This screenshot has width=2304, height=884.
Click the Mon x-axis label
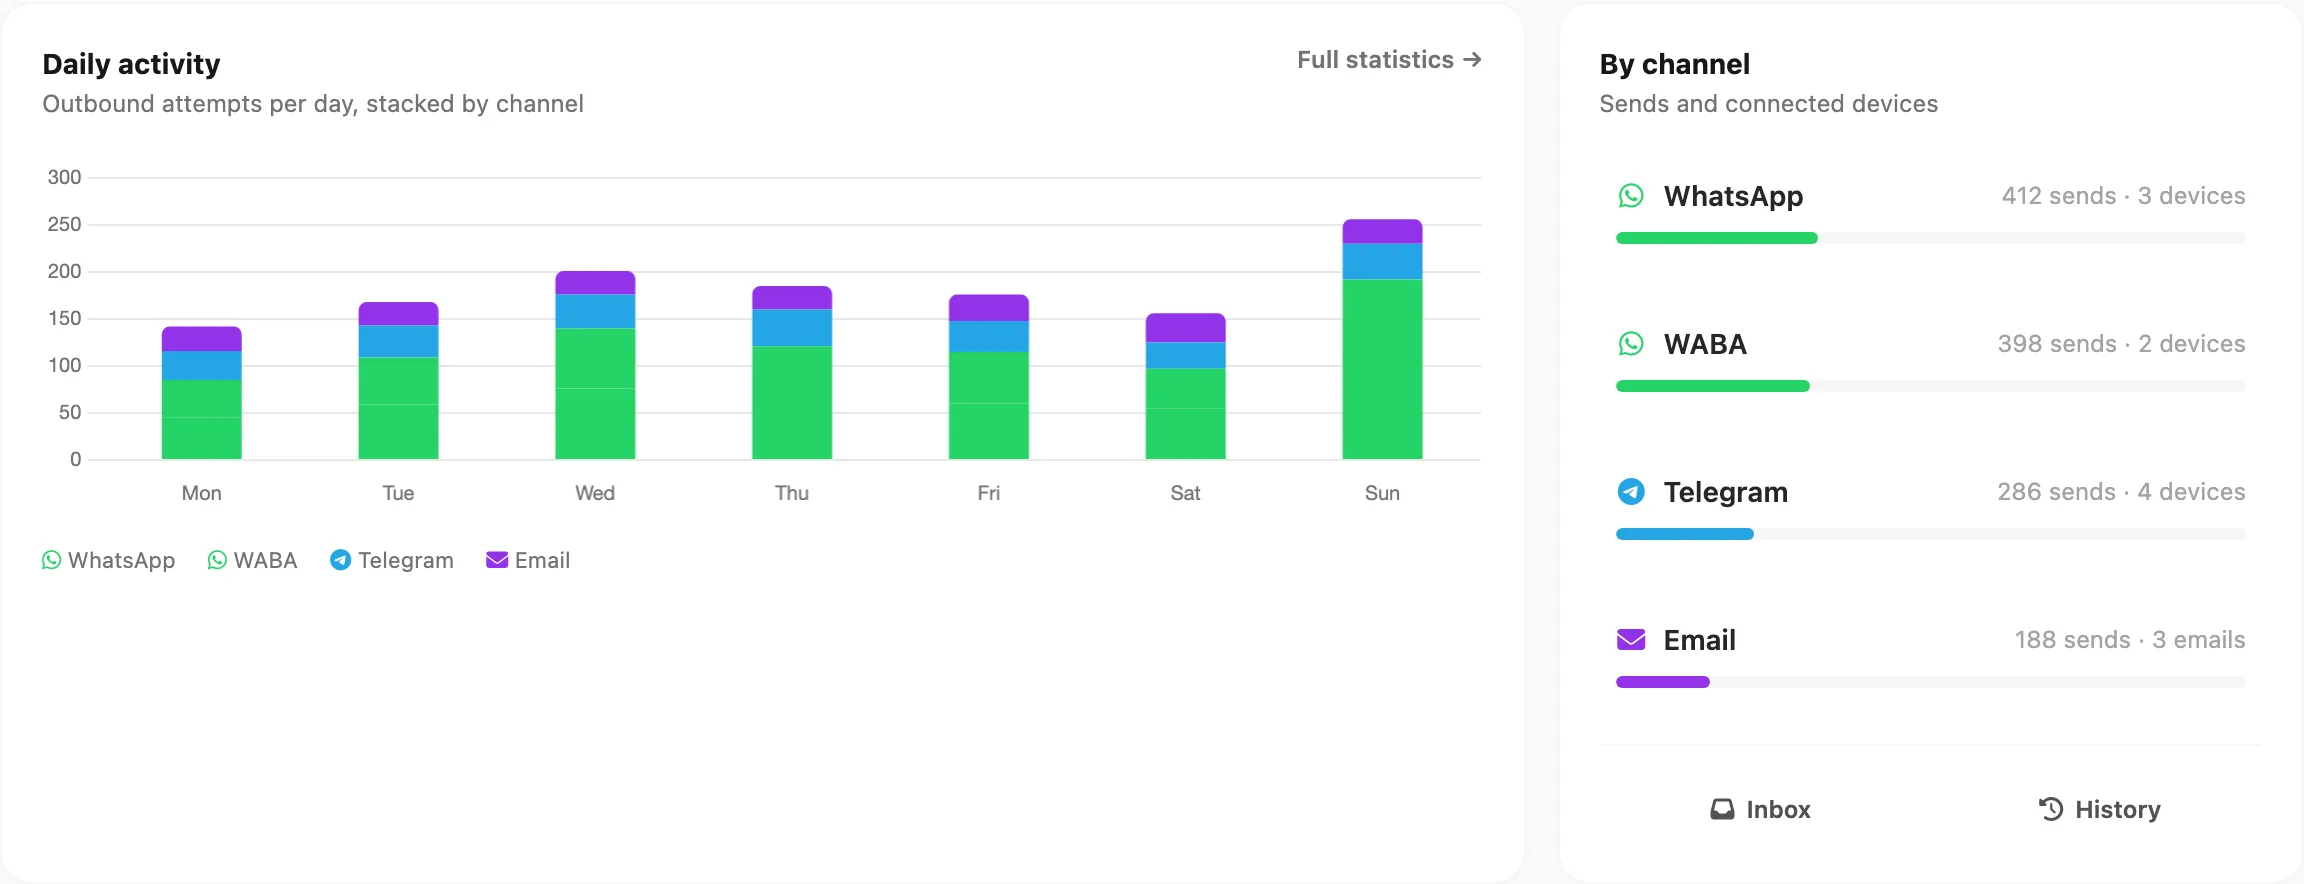click(201, 493)
